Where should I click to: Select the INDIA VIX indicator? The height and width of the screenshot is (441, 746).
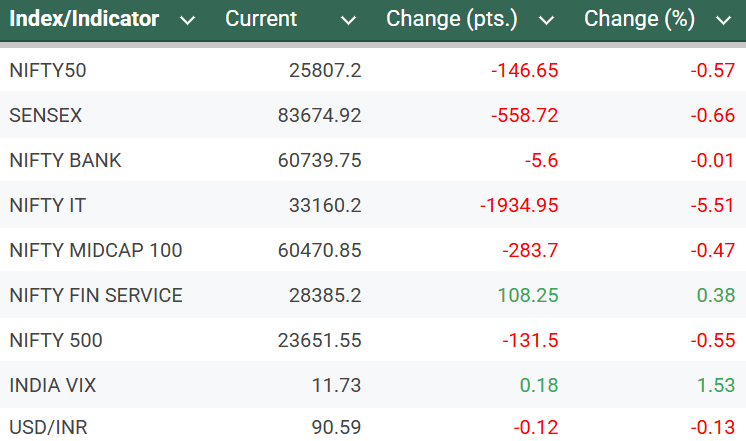tap(53, 385)
